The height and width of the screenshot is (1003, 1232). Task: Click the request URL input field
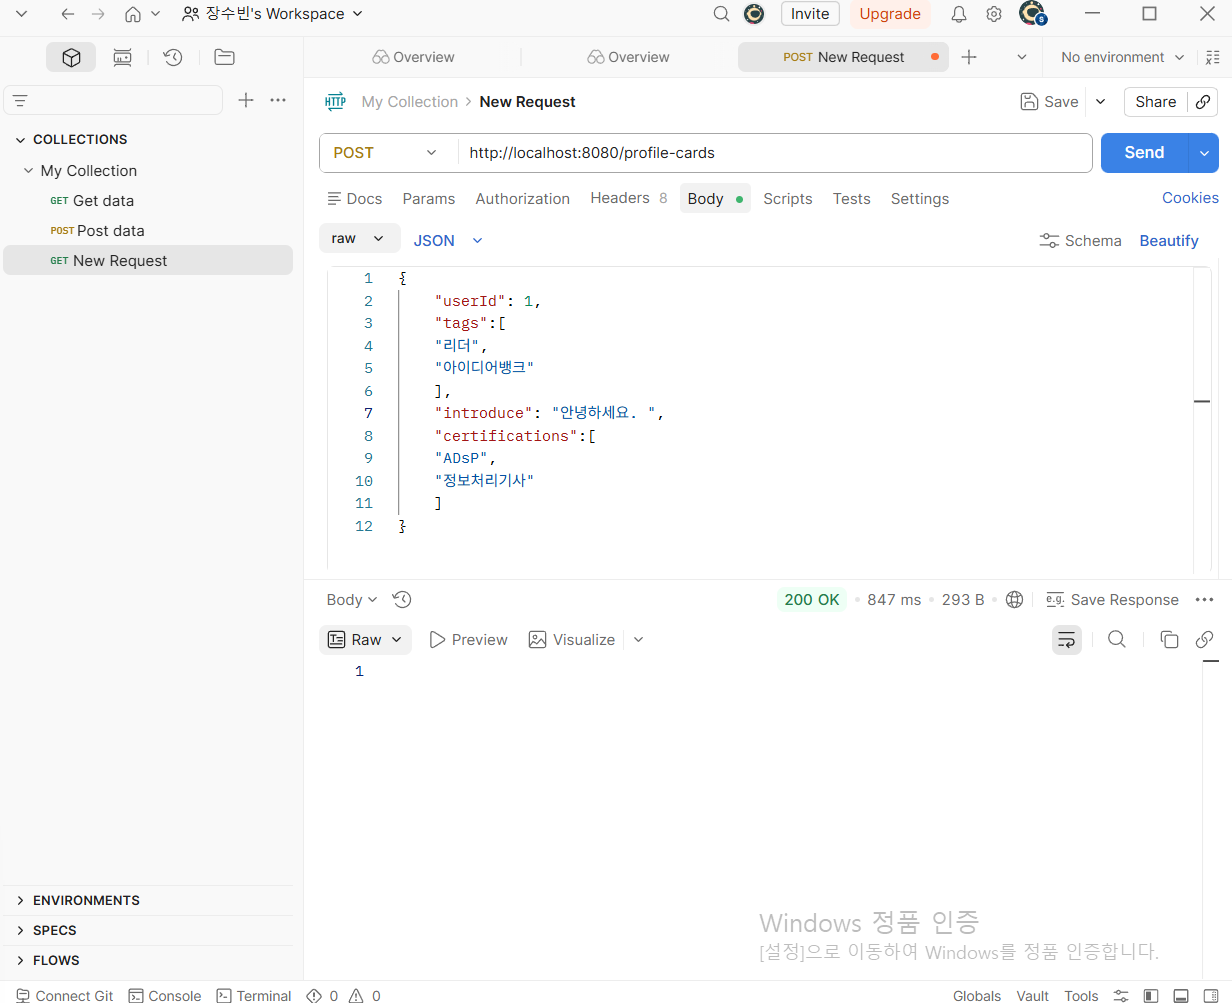775,153
